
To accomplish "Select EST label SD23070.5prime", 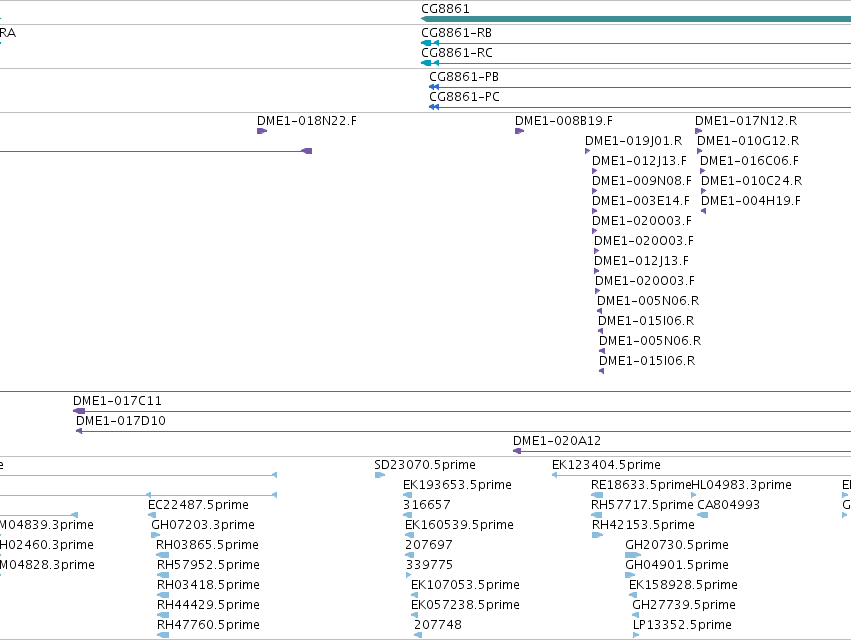I will (x=424, y=465).
